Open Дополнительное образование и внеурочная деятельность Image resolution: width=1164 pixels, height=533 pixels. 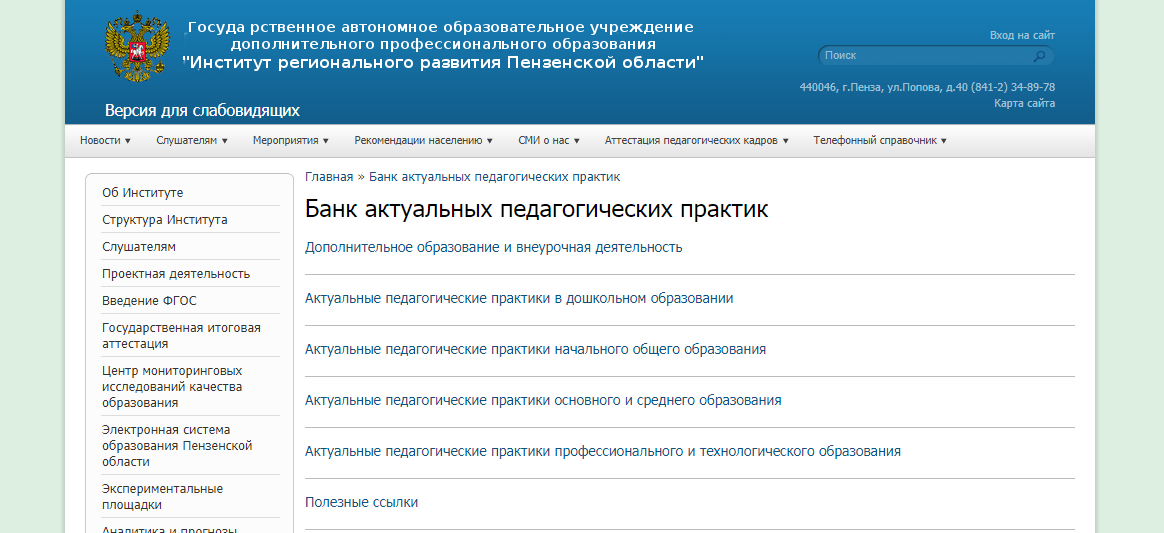pyautogui.click(x=493, y=247)
